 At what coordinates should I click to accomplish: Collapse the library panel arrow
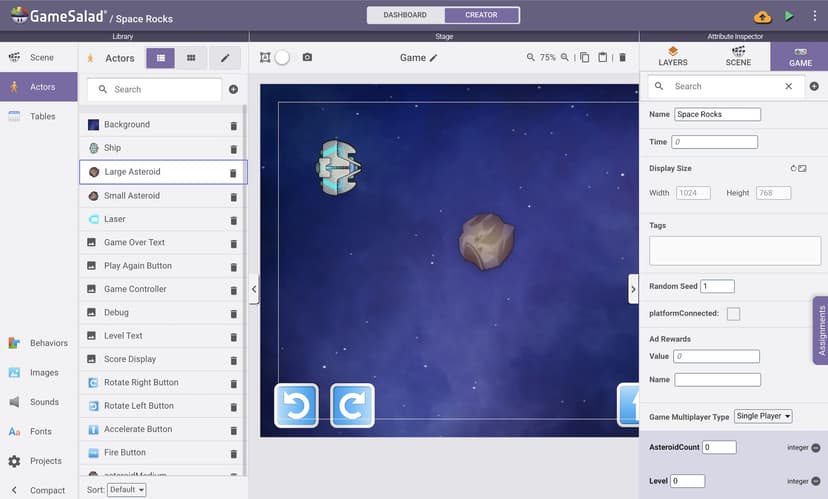point(254,289)
